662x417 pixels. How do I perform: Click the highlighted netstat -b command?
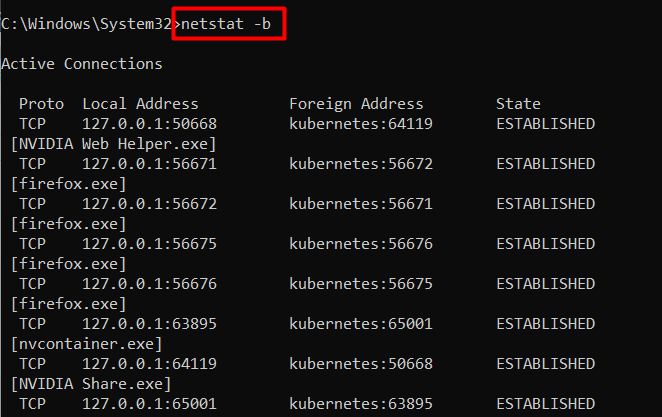[229, 22]
